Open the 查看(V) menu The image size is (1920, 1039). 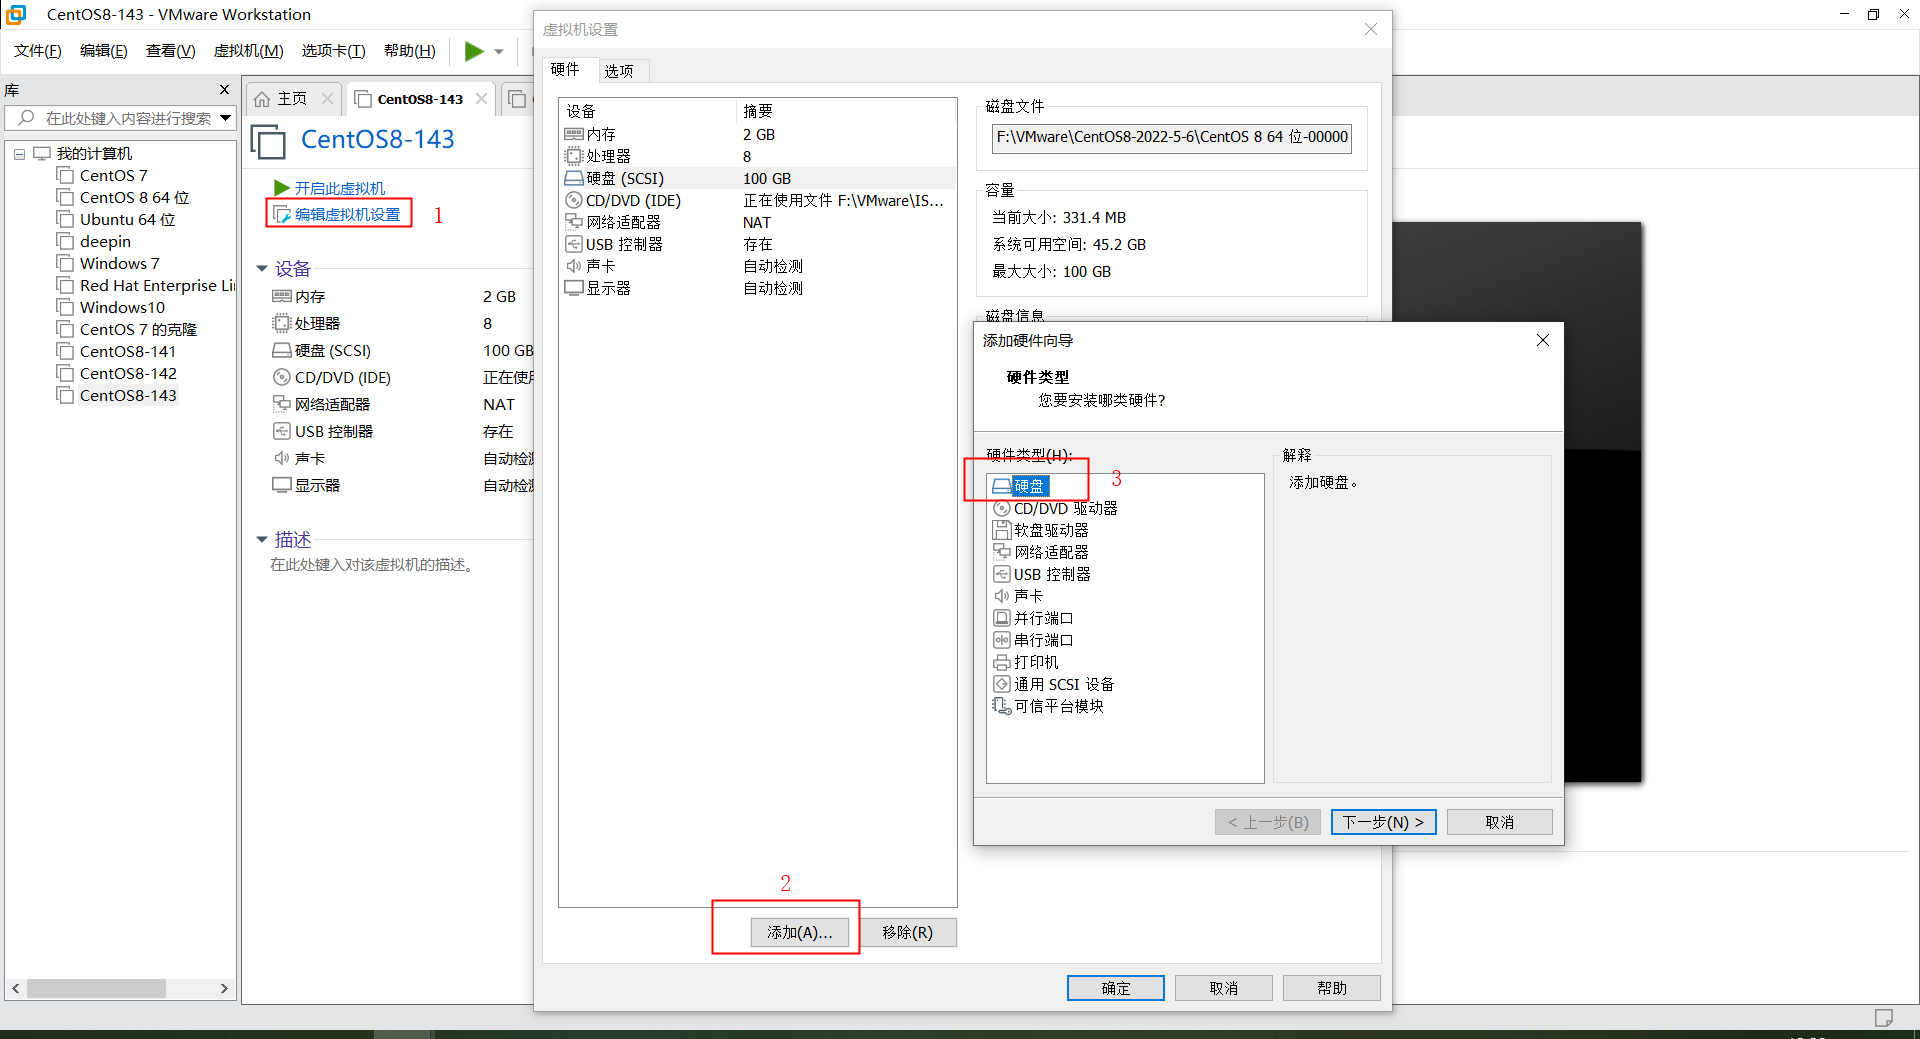click(171, 51)
